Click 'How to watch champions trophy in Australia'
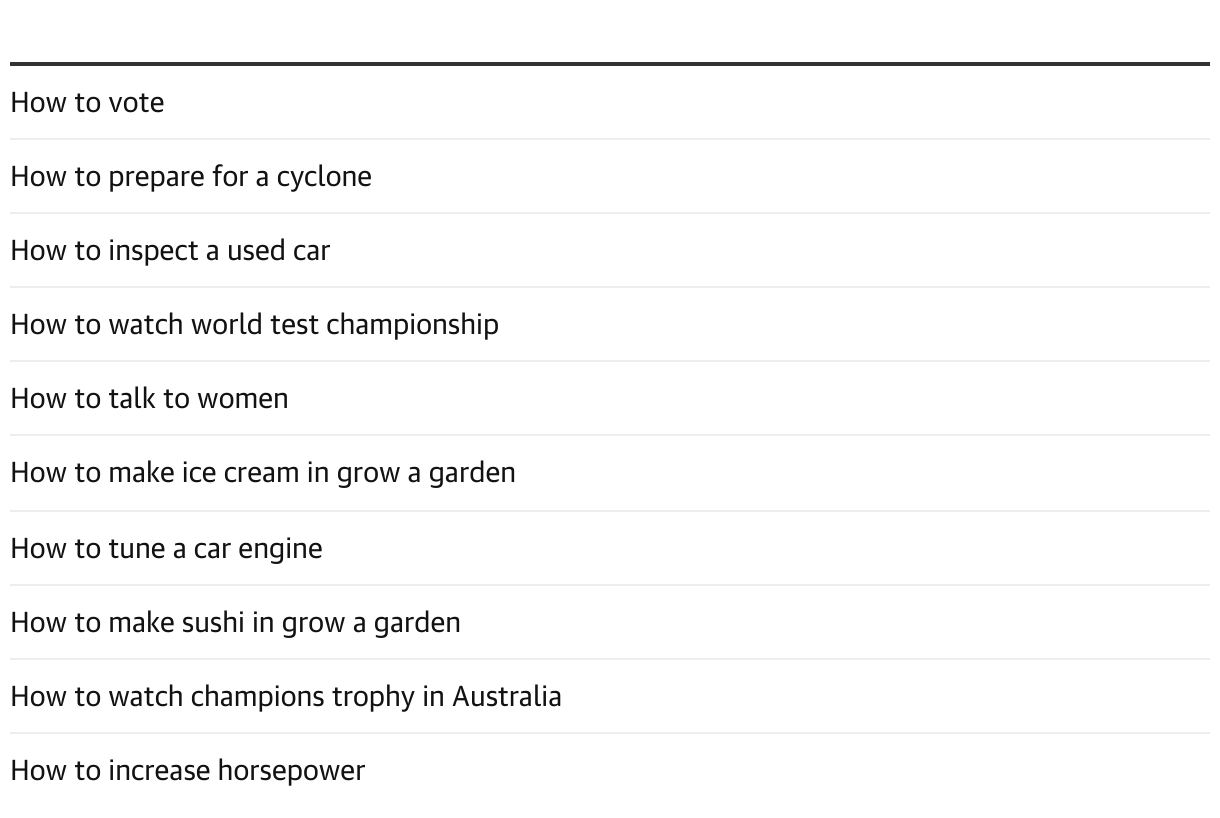Image resolution: width=1220 pixels, height=818 pixels. click(286, 697)
